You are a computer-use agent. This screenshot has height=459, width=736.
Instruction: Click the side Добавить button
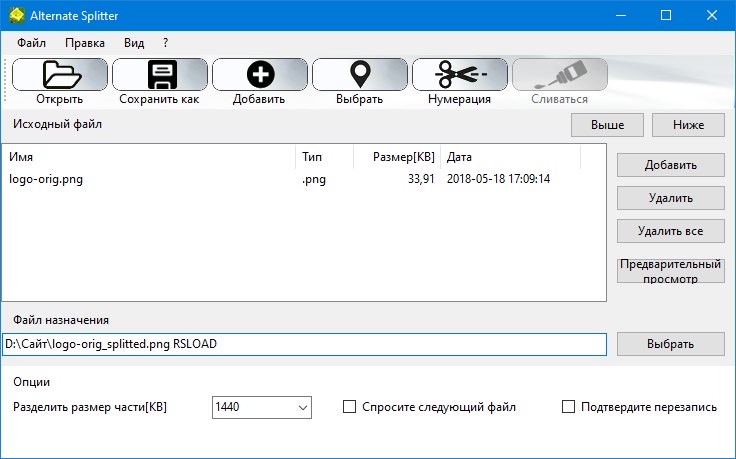tap(671, 165)
